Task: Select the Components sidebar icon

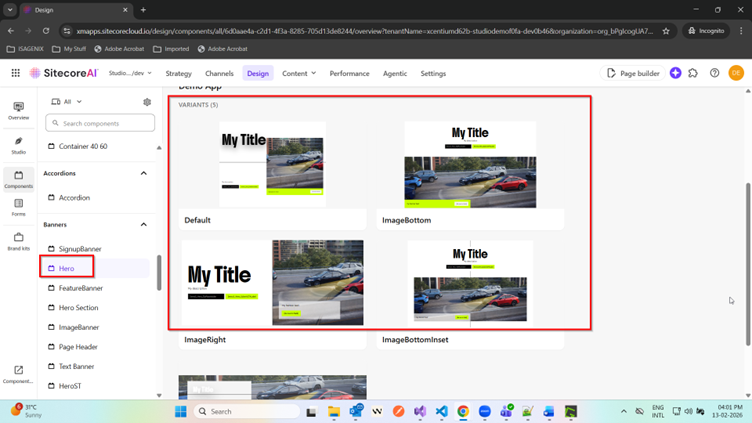Action: tap(18, 179)
